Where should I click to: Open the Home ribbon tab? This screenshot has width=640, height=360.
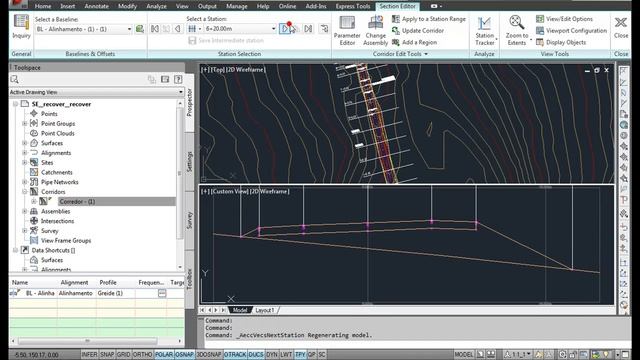point(43,6)
